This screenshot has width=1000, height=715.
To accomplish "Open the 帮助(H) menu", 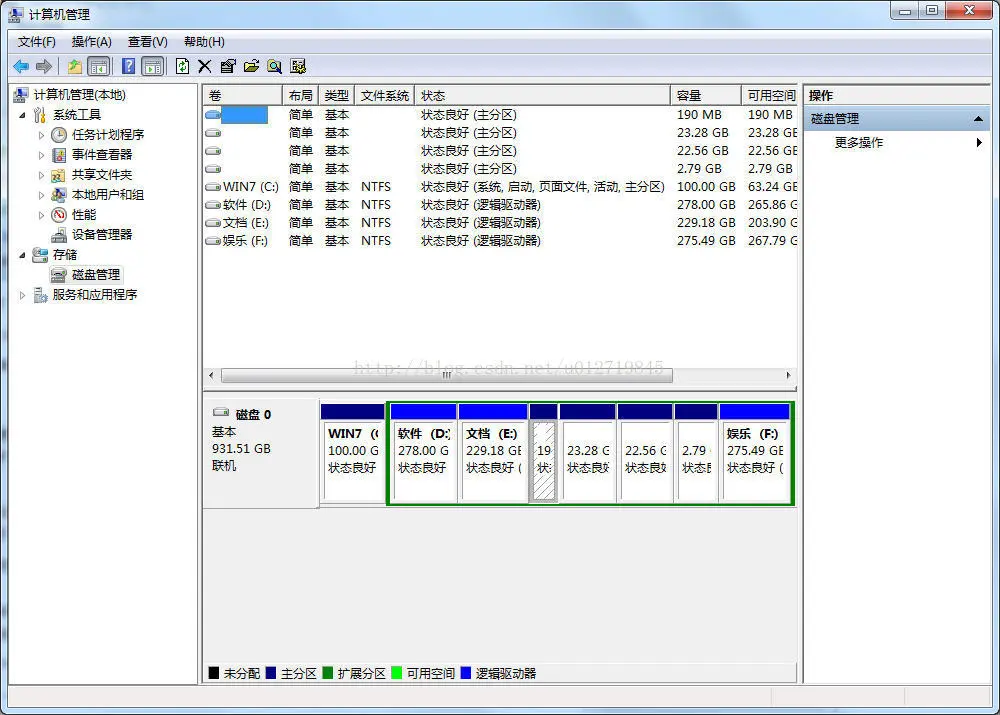I will tap(204, 42).
